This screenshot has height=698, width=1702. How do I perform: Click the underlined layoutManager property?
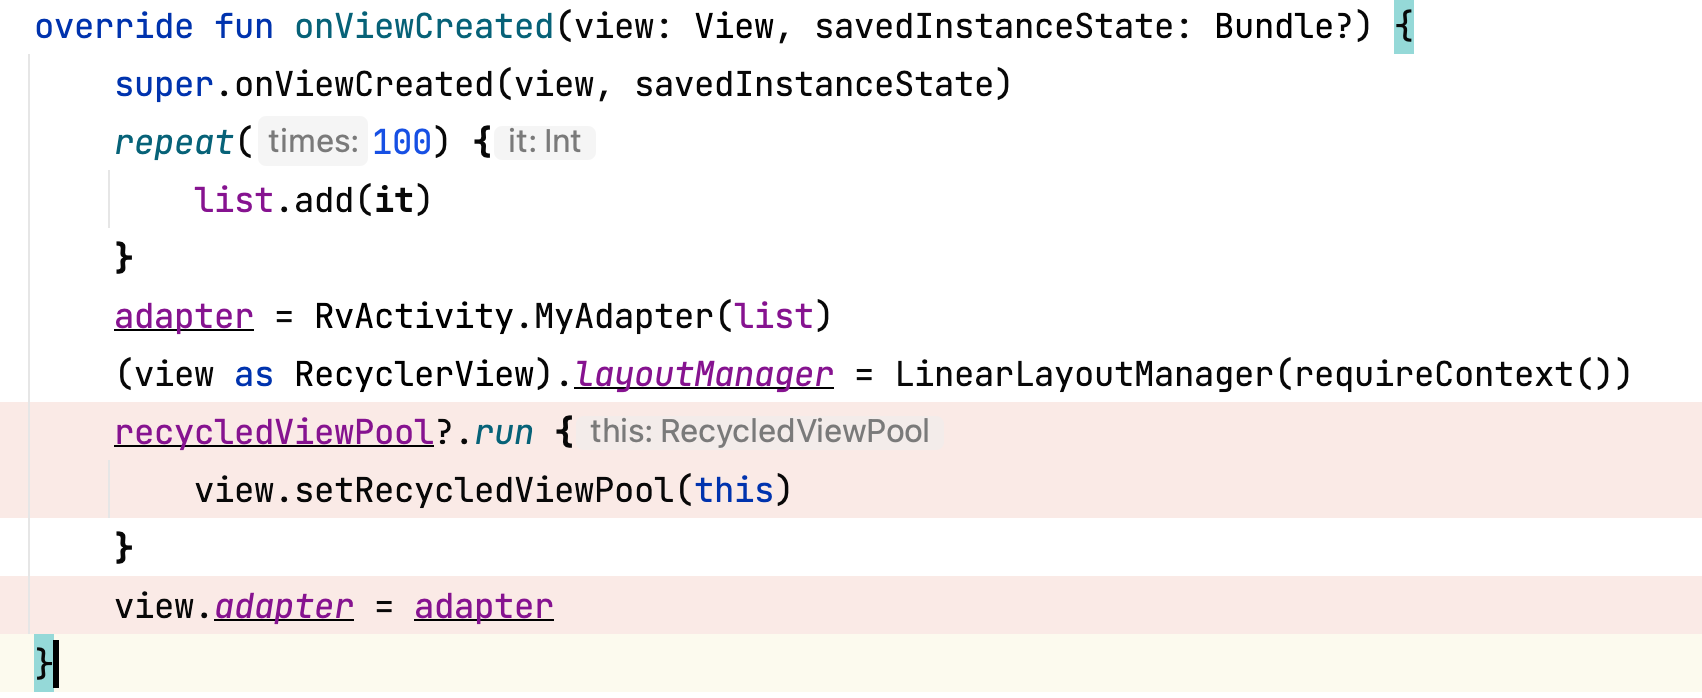click(x=704, y=375)
